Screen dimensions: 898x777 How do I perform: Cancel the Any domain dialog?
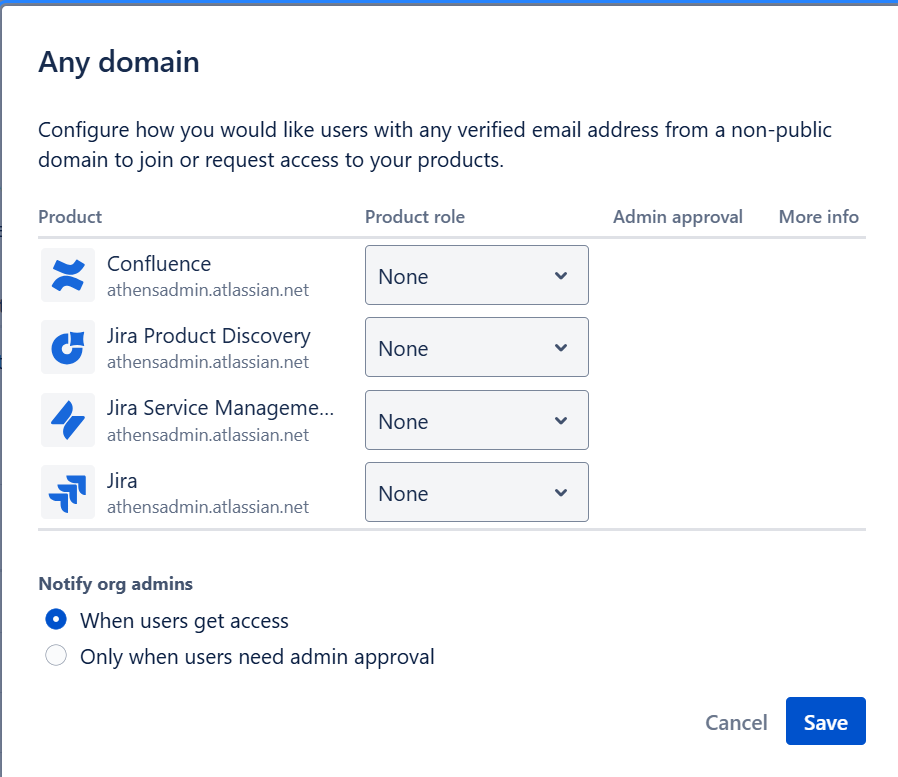point(736,723)
